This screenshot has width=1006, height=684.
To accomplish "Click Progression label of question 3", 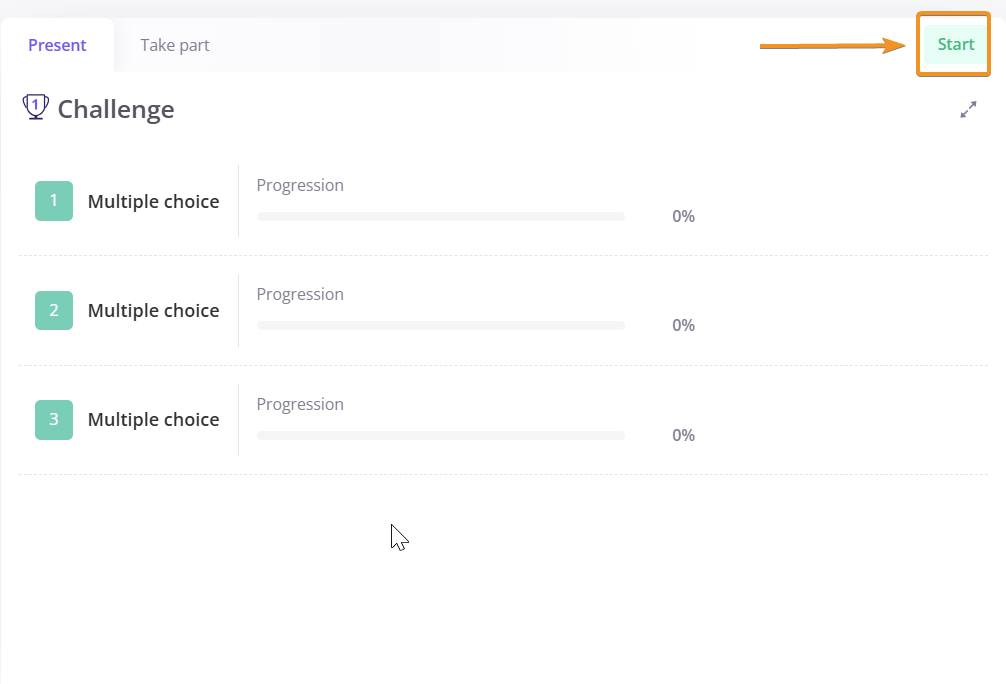I will (300, 404).
